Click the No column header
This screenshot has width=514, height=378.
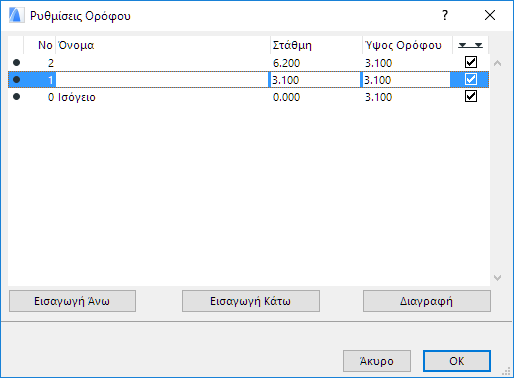(40, 45)
